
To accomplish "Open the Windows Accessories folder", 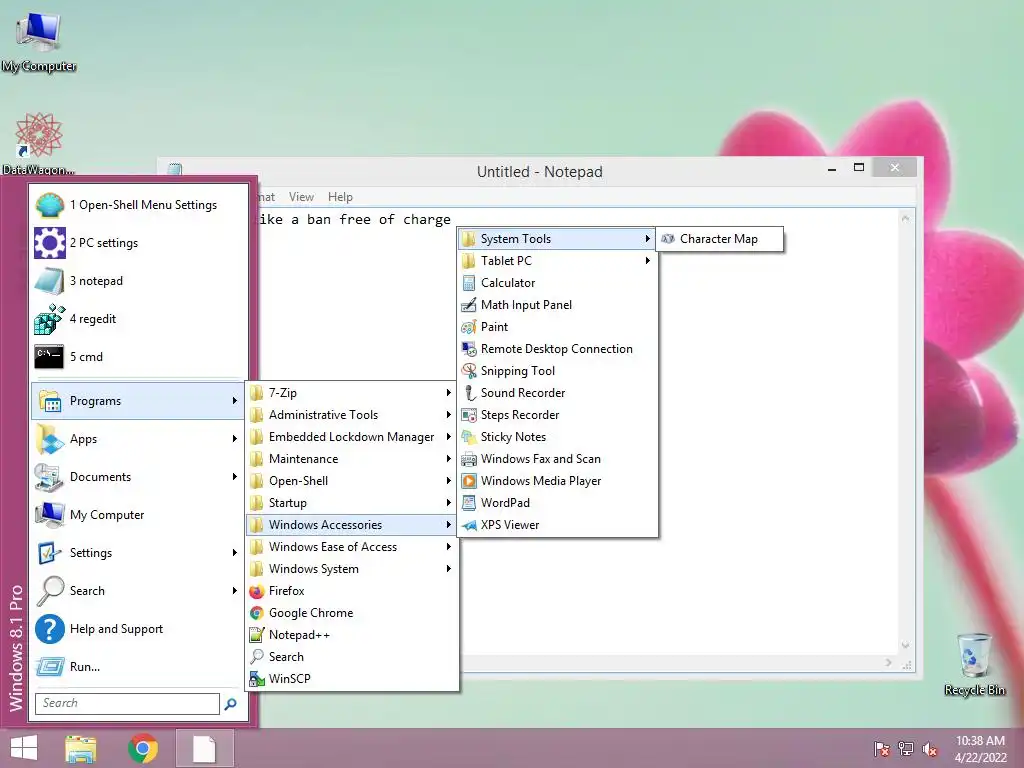I will (x=351, y=524).
